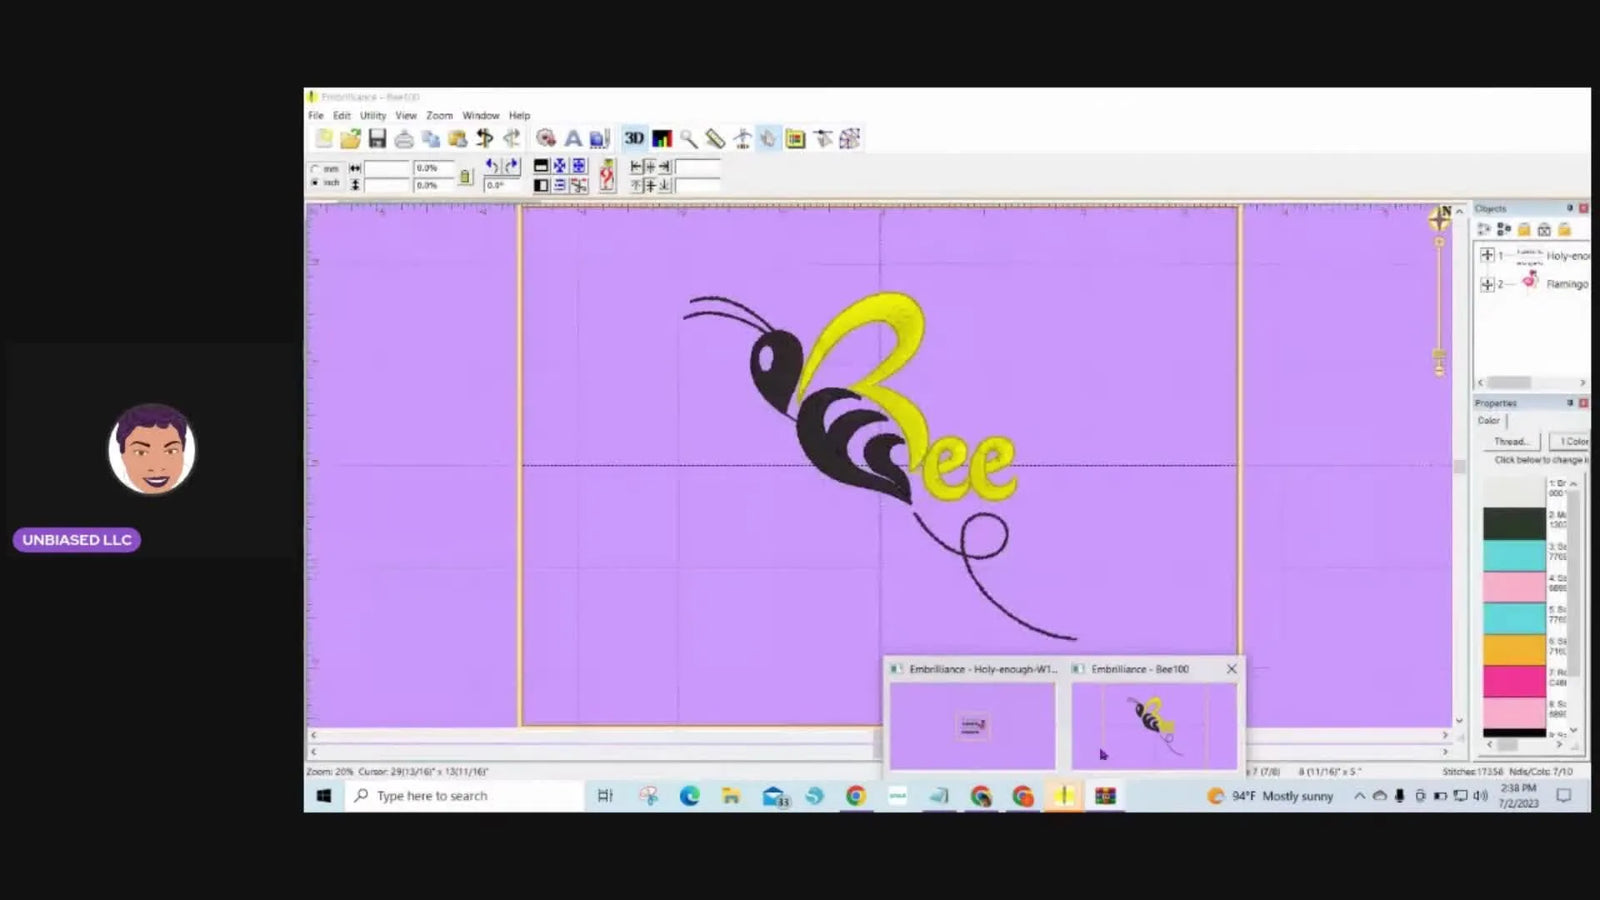Select the letter A lettering tool

tap(573, 139)
